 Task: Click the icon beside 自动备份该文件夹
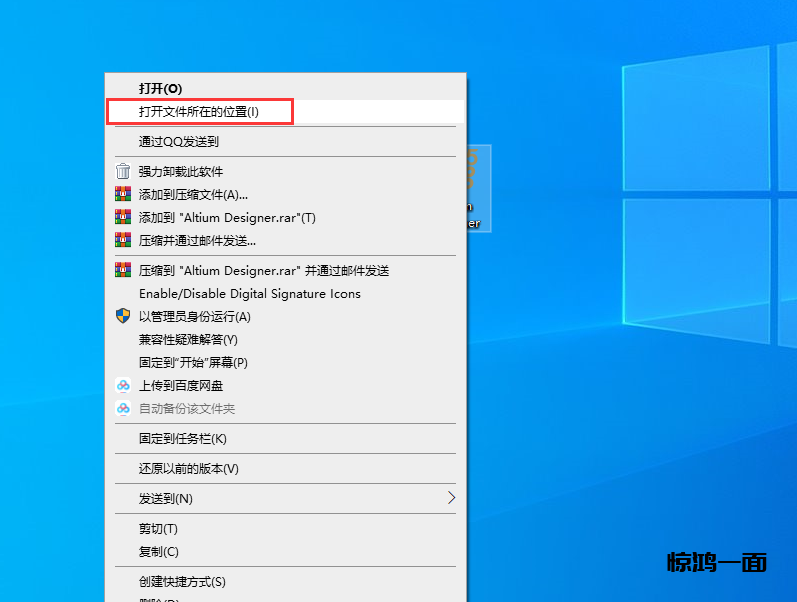coord(123,408)
